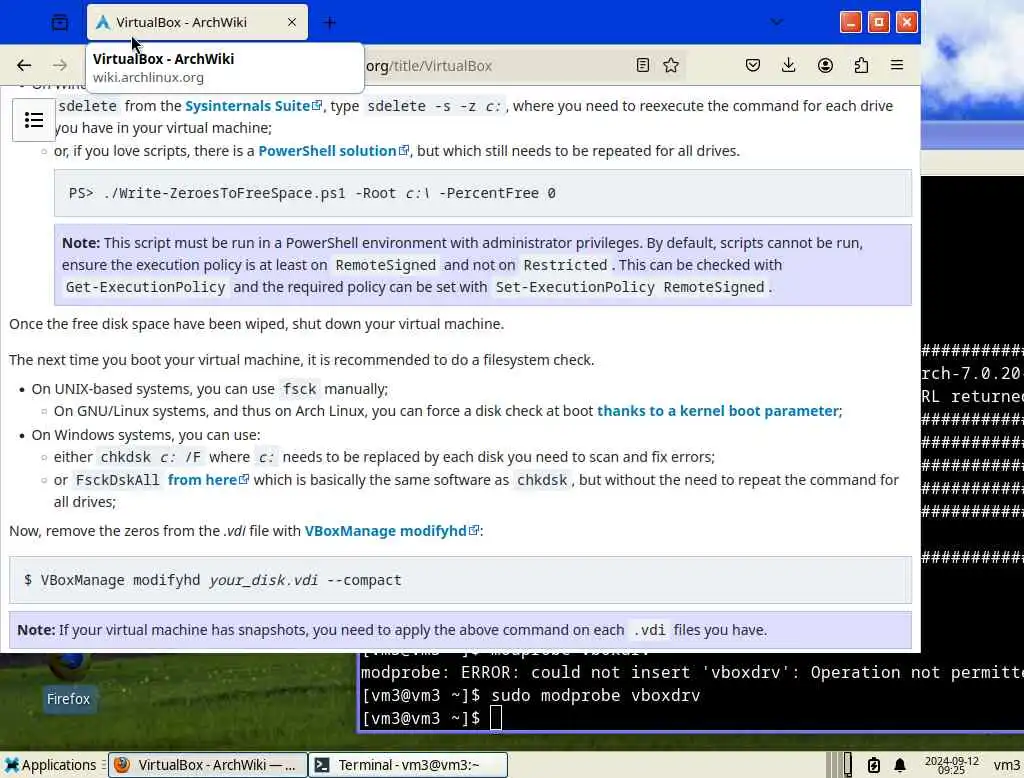
Task: Click the 'sdelete -s -z c:' code text
Action: [434, 106]
